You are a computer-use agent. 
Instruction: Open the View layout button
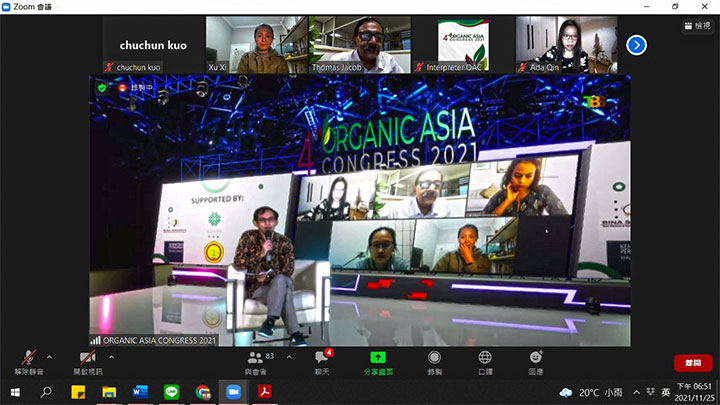pyautogui.click(x=697, y=26)
